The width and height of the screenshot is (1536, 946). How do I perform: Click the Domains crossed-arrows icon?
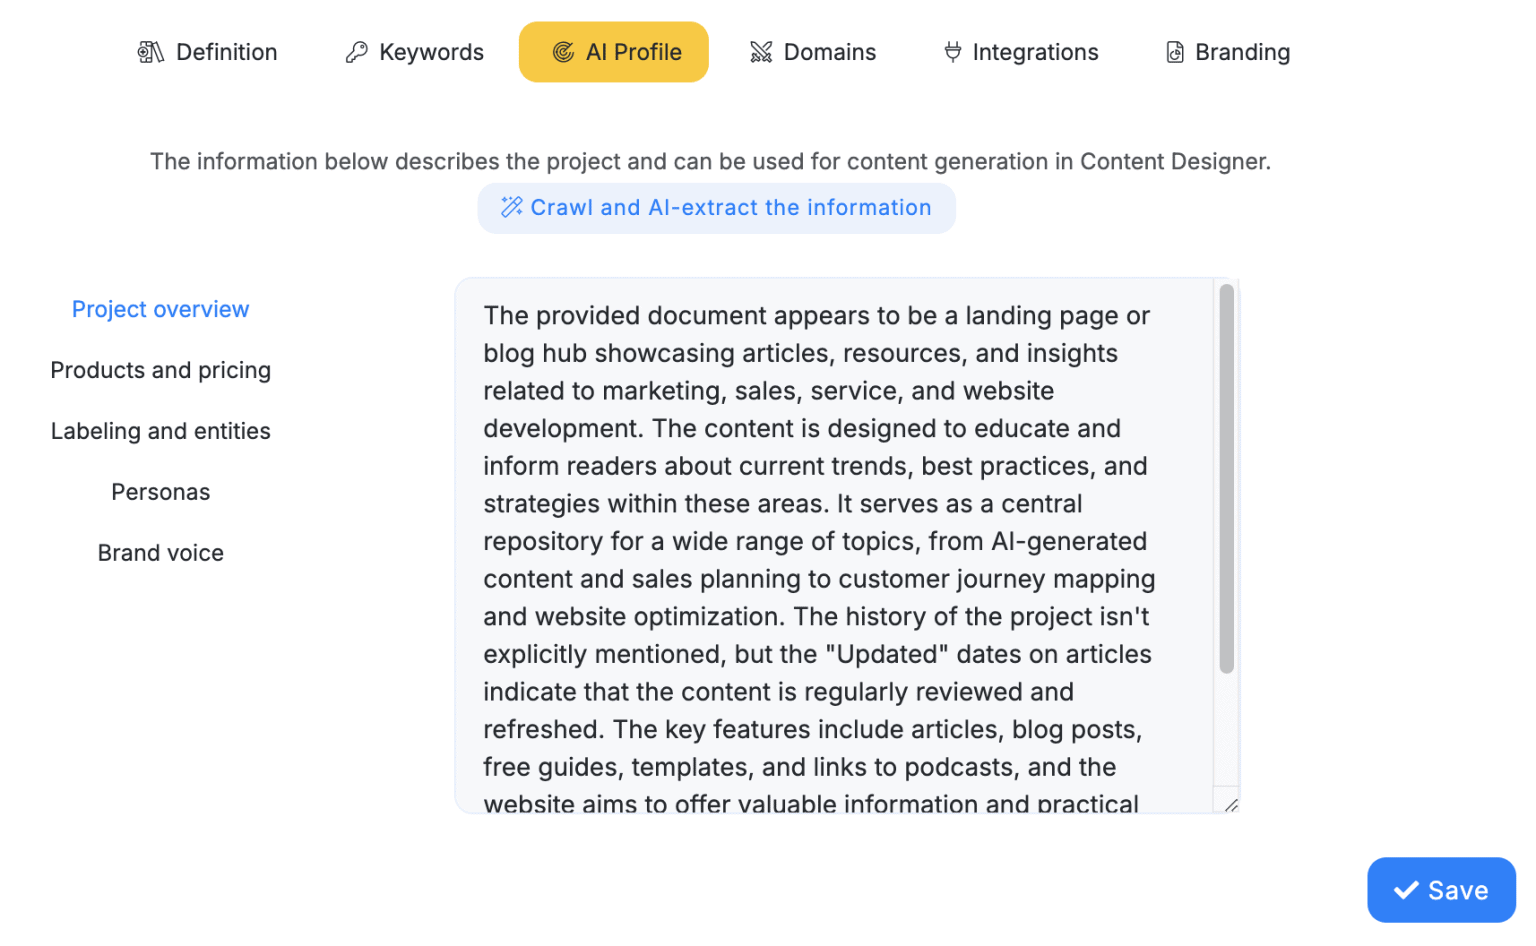pos(761,51)
